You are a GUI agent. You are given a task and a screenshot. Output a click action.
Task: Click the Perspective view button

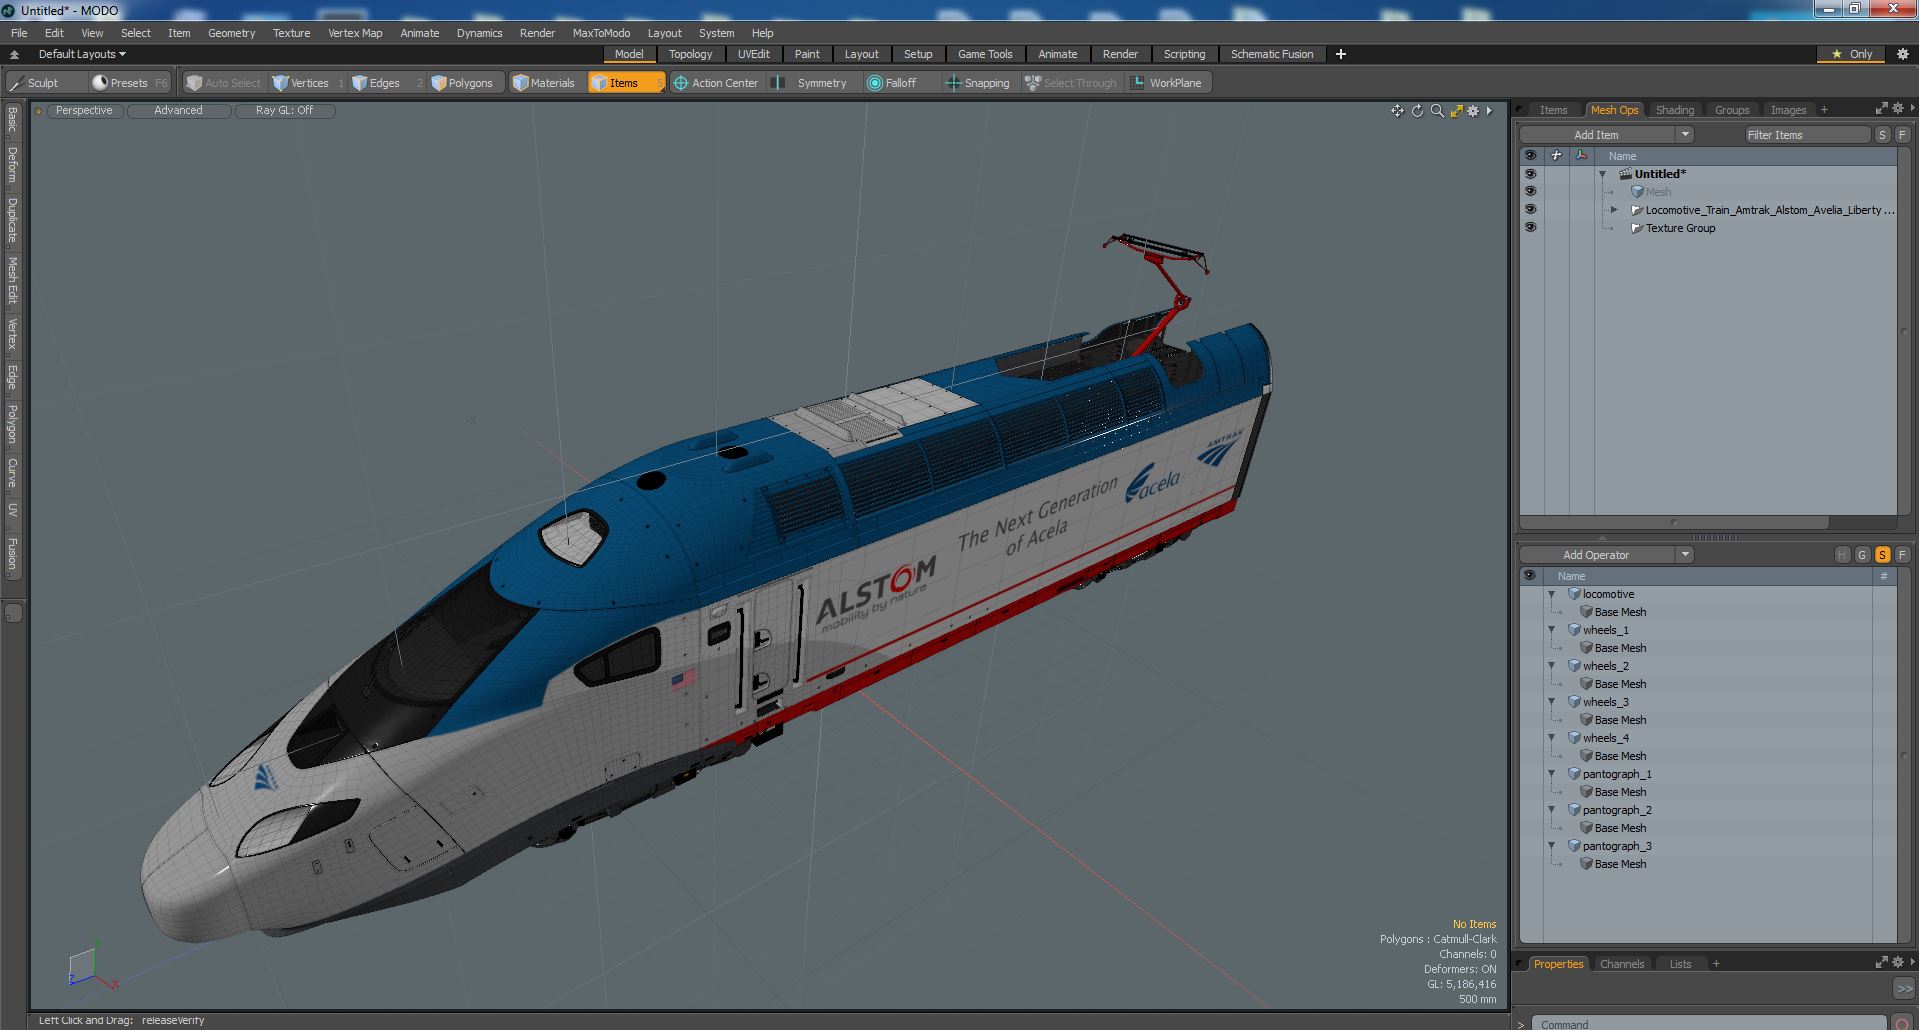(84, 111)
